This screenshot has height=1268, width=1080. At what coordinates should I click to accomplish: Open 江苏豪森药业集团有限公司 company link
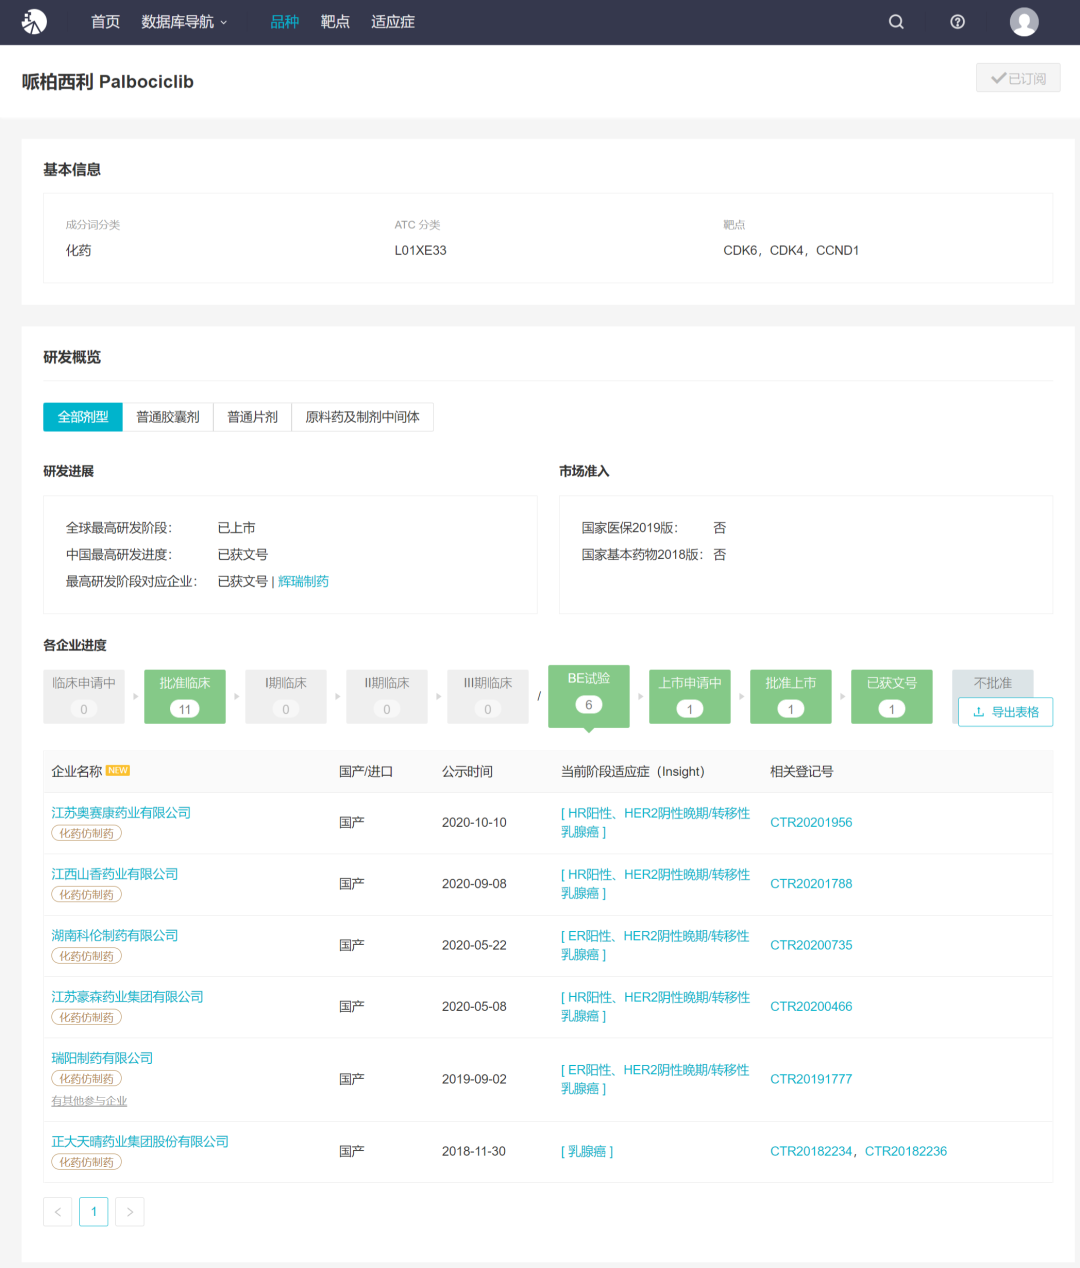[127, 996]
